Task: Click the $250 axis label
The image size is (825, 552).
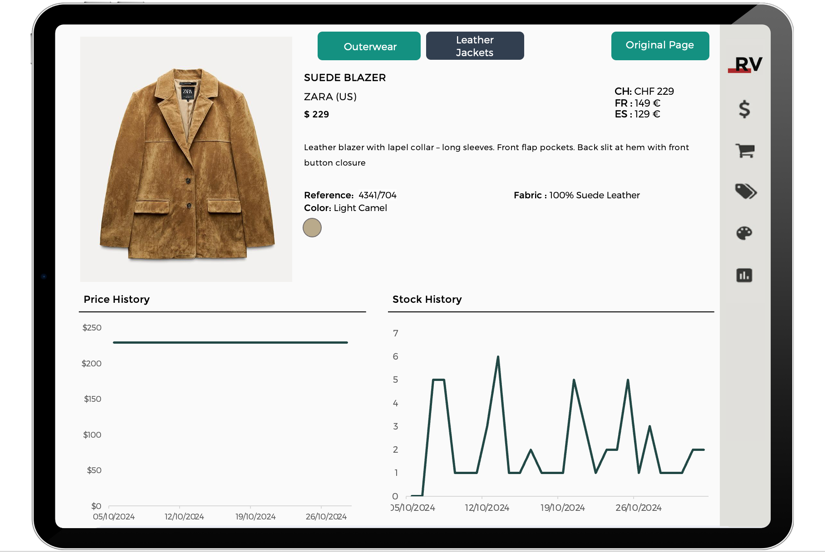Action: (92, 328)
